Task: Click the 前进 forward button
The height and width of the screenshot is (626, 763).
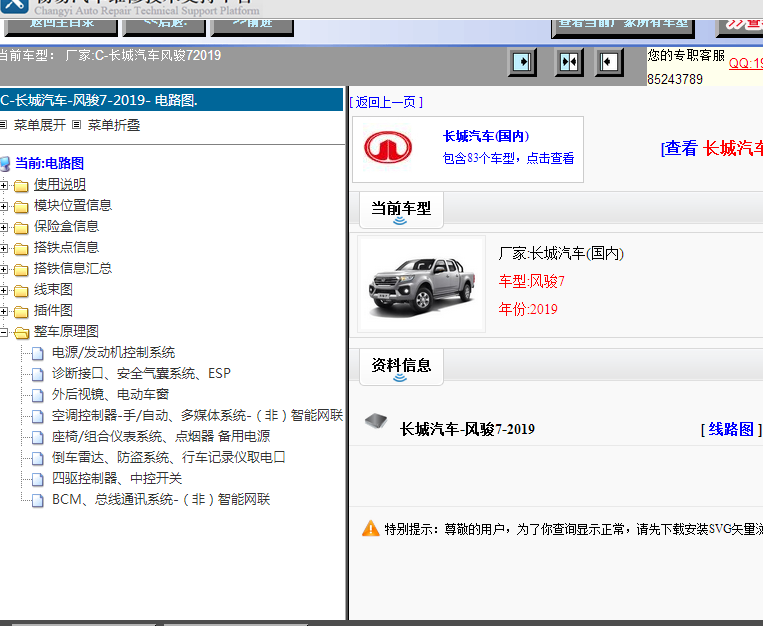Action: 252,27
